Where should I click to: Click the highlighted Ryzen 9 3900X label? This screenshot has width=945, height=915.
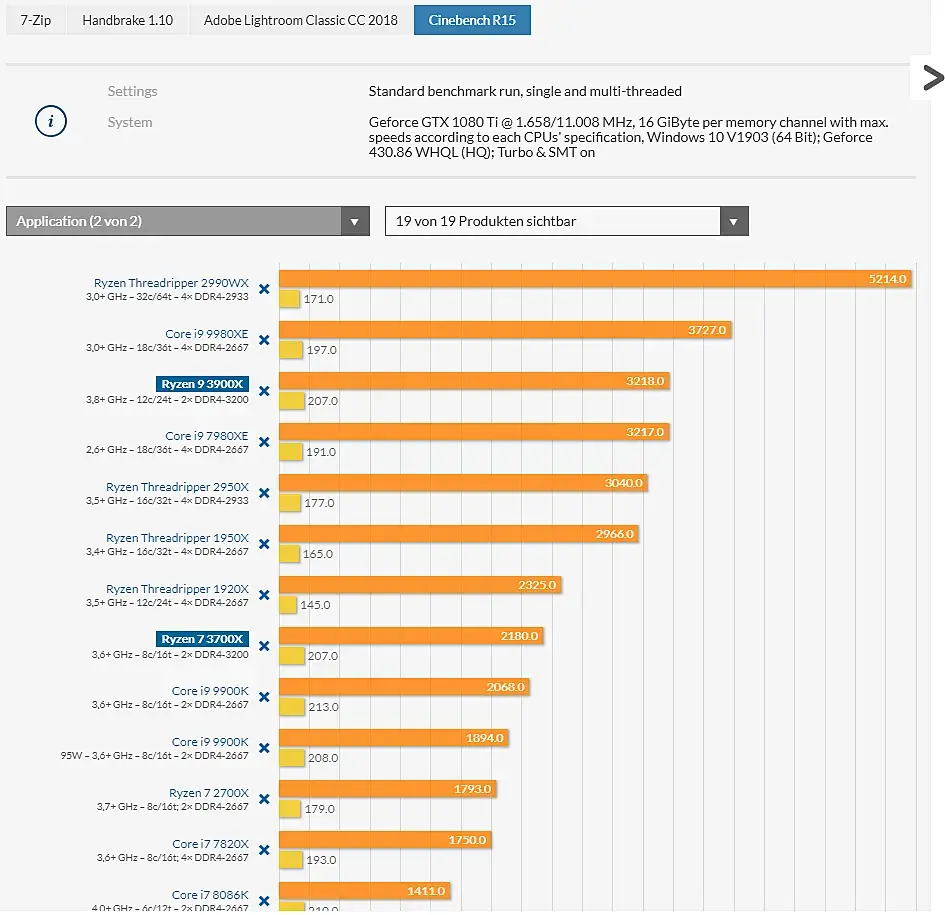pos(203,384)
